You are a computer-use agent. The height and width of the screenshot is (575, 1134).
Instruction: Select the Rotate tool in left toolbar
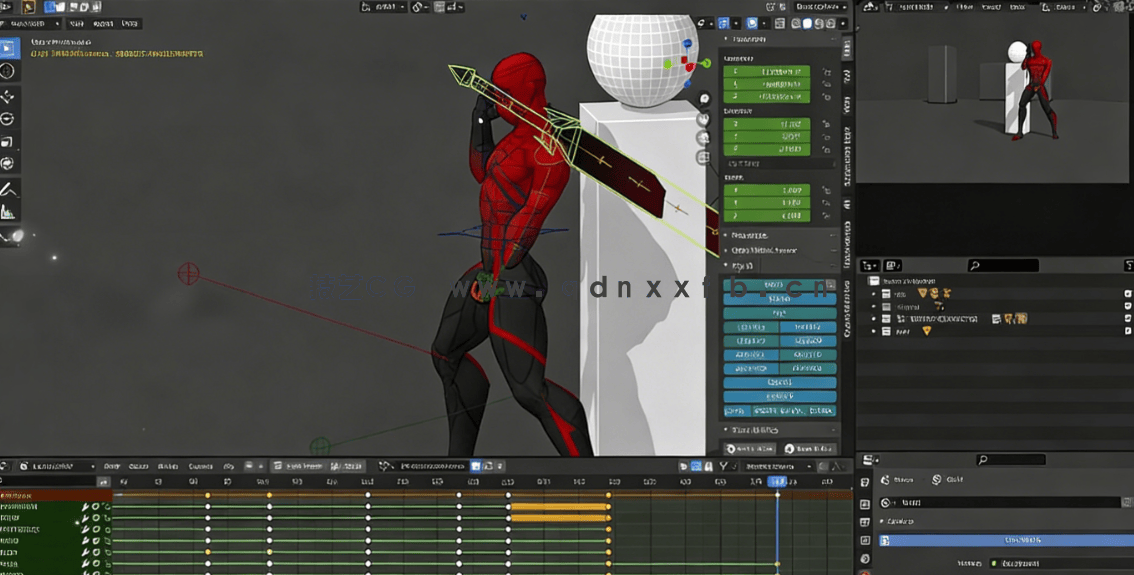point(9,119)
